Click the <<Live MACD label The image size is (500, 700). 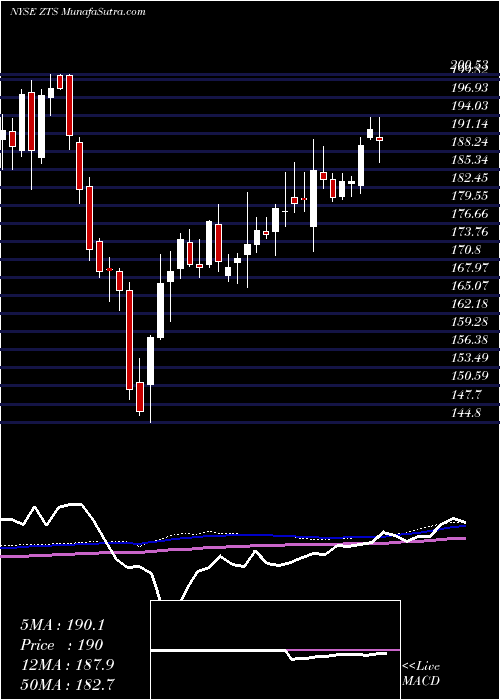pyautogui.click(x=421, y=674)
